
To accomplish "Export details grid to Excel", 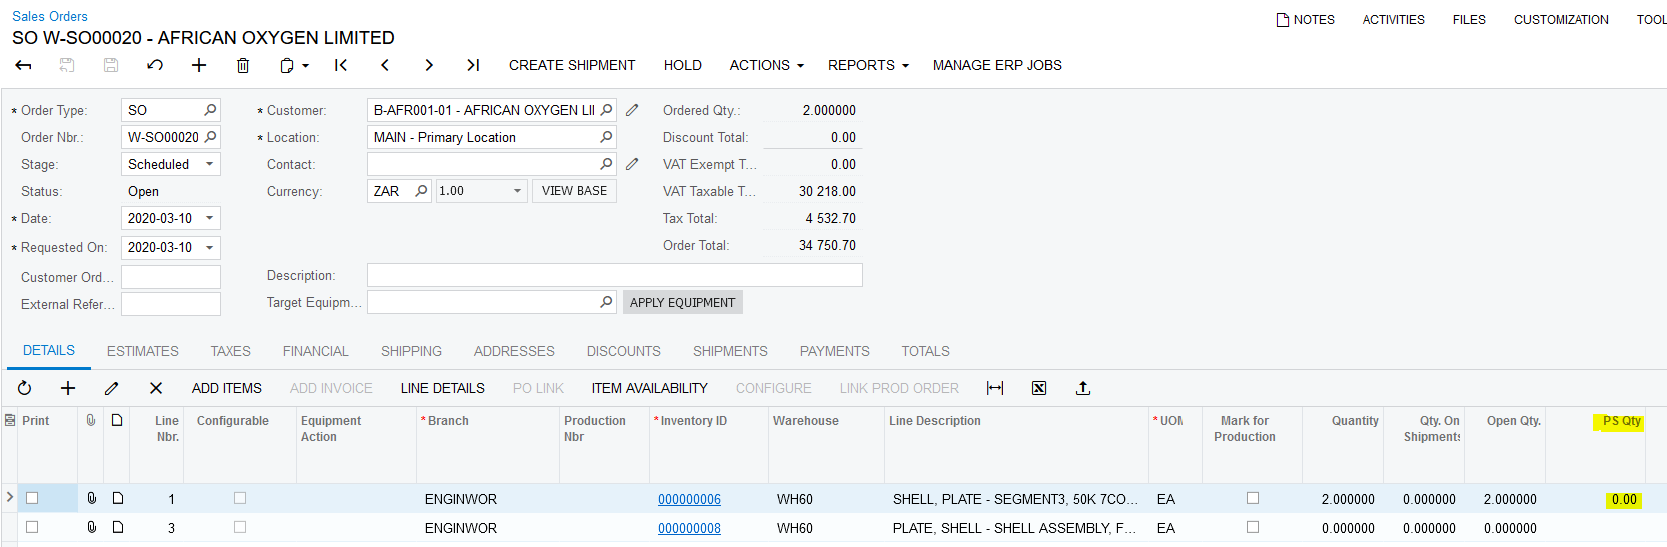I will coord(1039,388).
